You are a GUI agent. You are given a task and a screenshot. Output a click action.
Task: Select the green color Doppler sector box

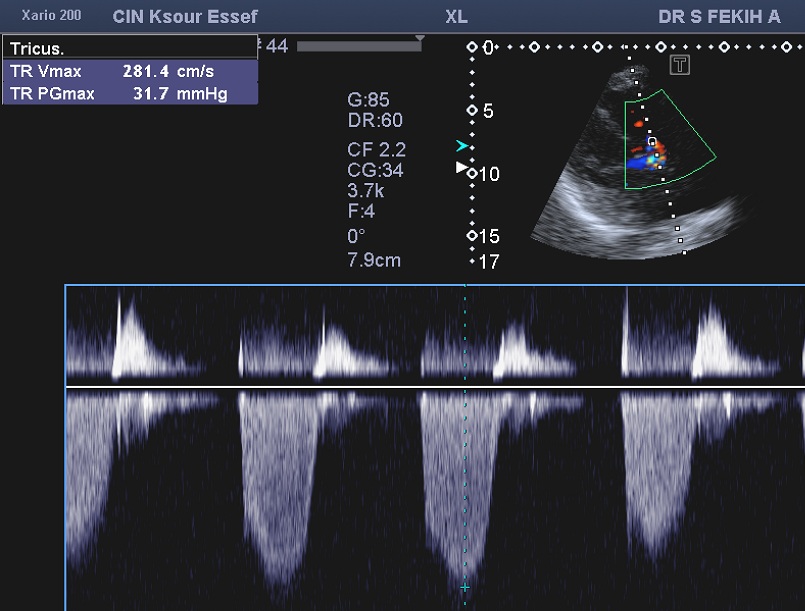[669, 140]
